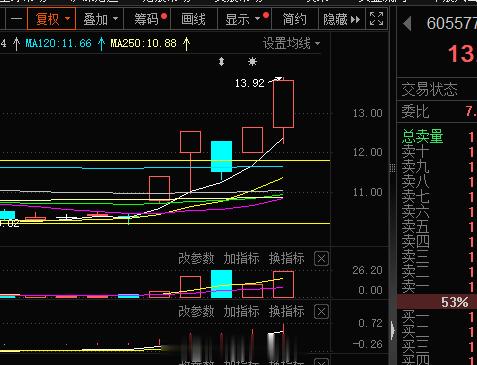Screen dimensions: 477x365
Task: Open the 复权 dropdown
Action: click(52, 19)
